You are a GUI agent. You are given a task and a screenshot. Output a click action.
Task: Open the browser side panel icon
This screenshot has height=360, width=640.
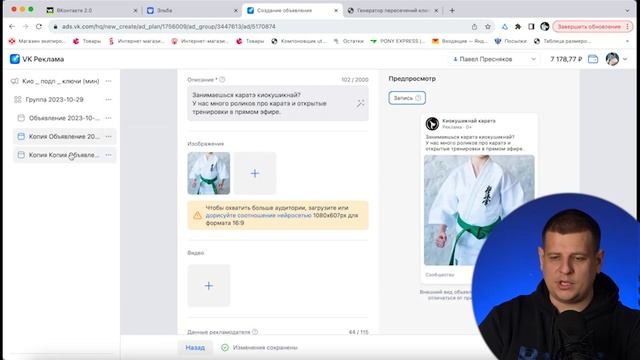(x=531, y=27)
